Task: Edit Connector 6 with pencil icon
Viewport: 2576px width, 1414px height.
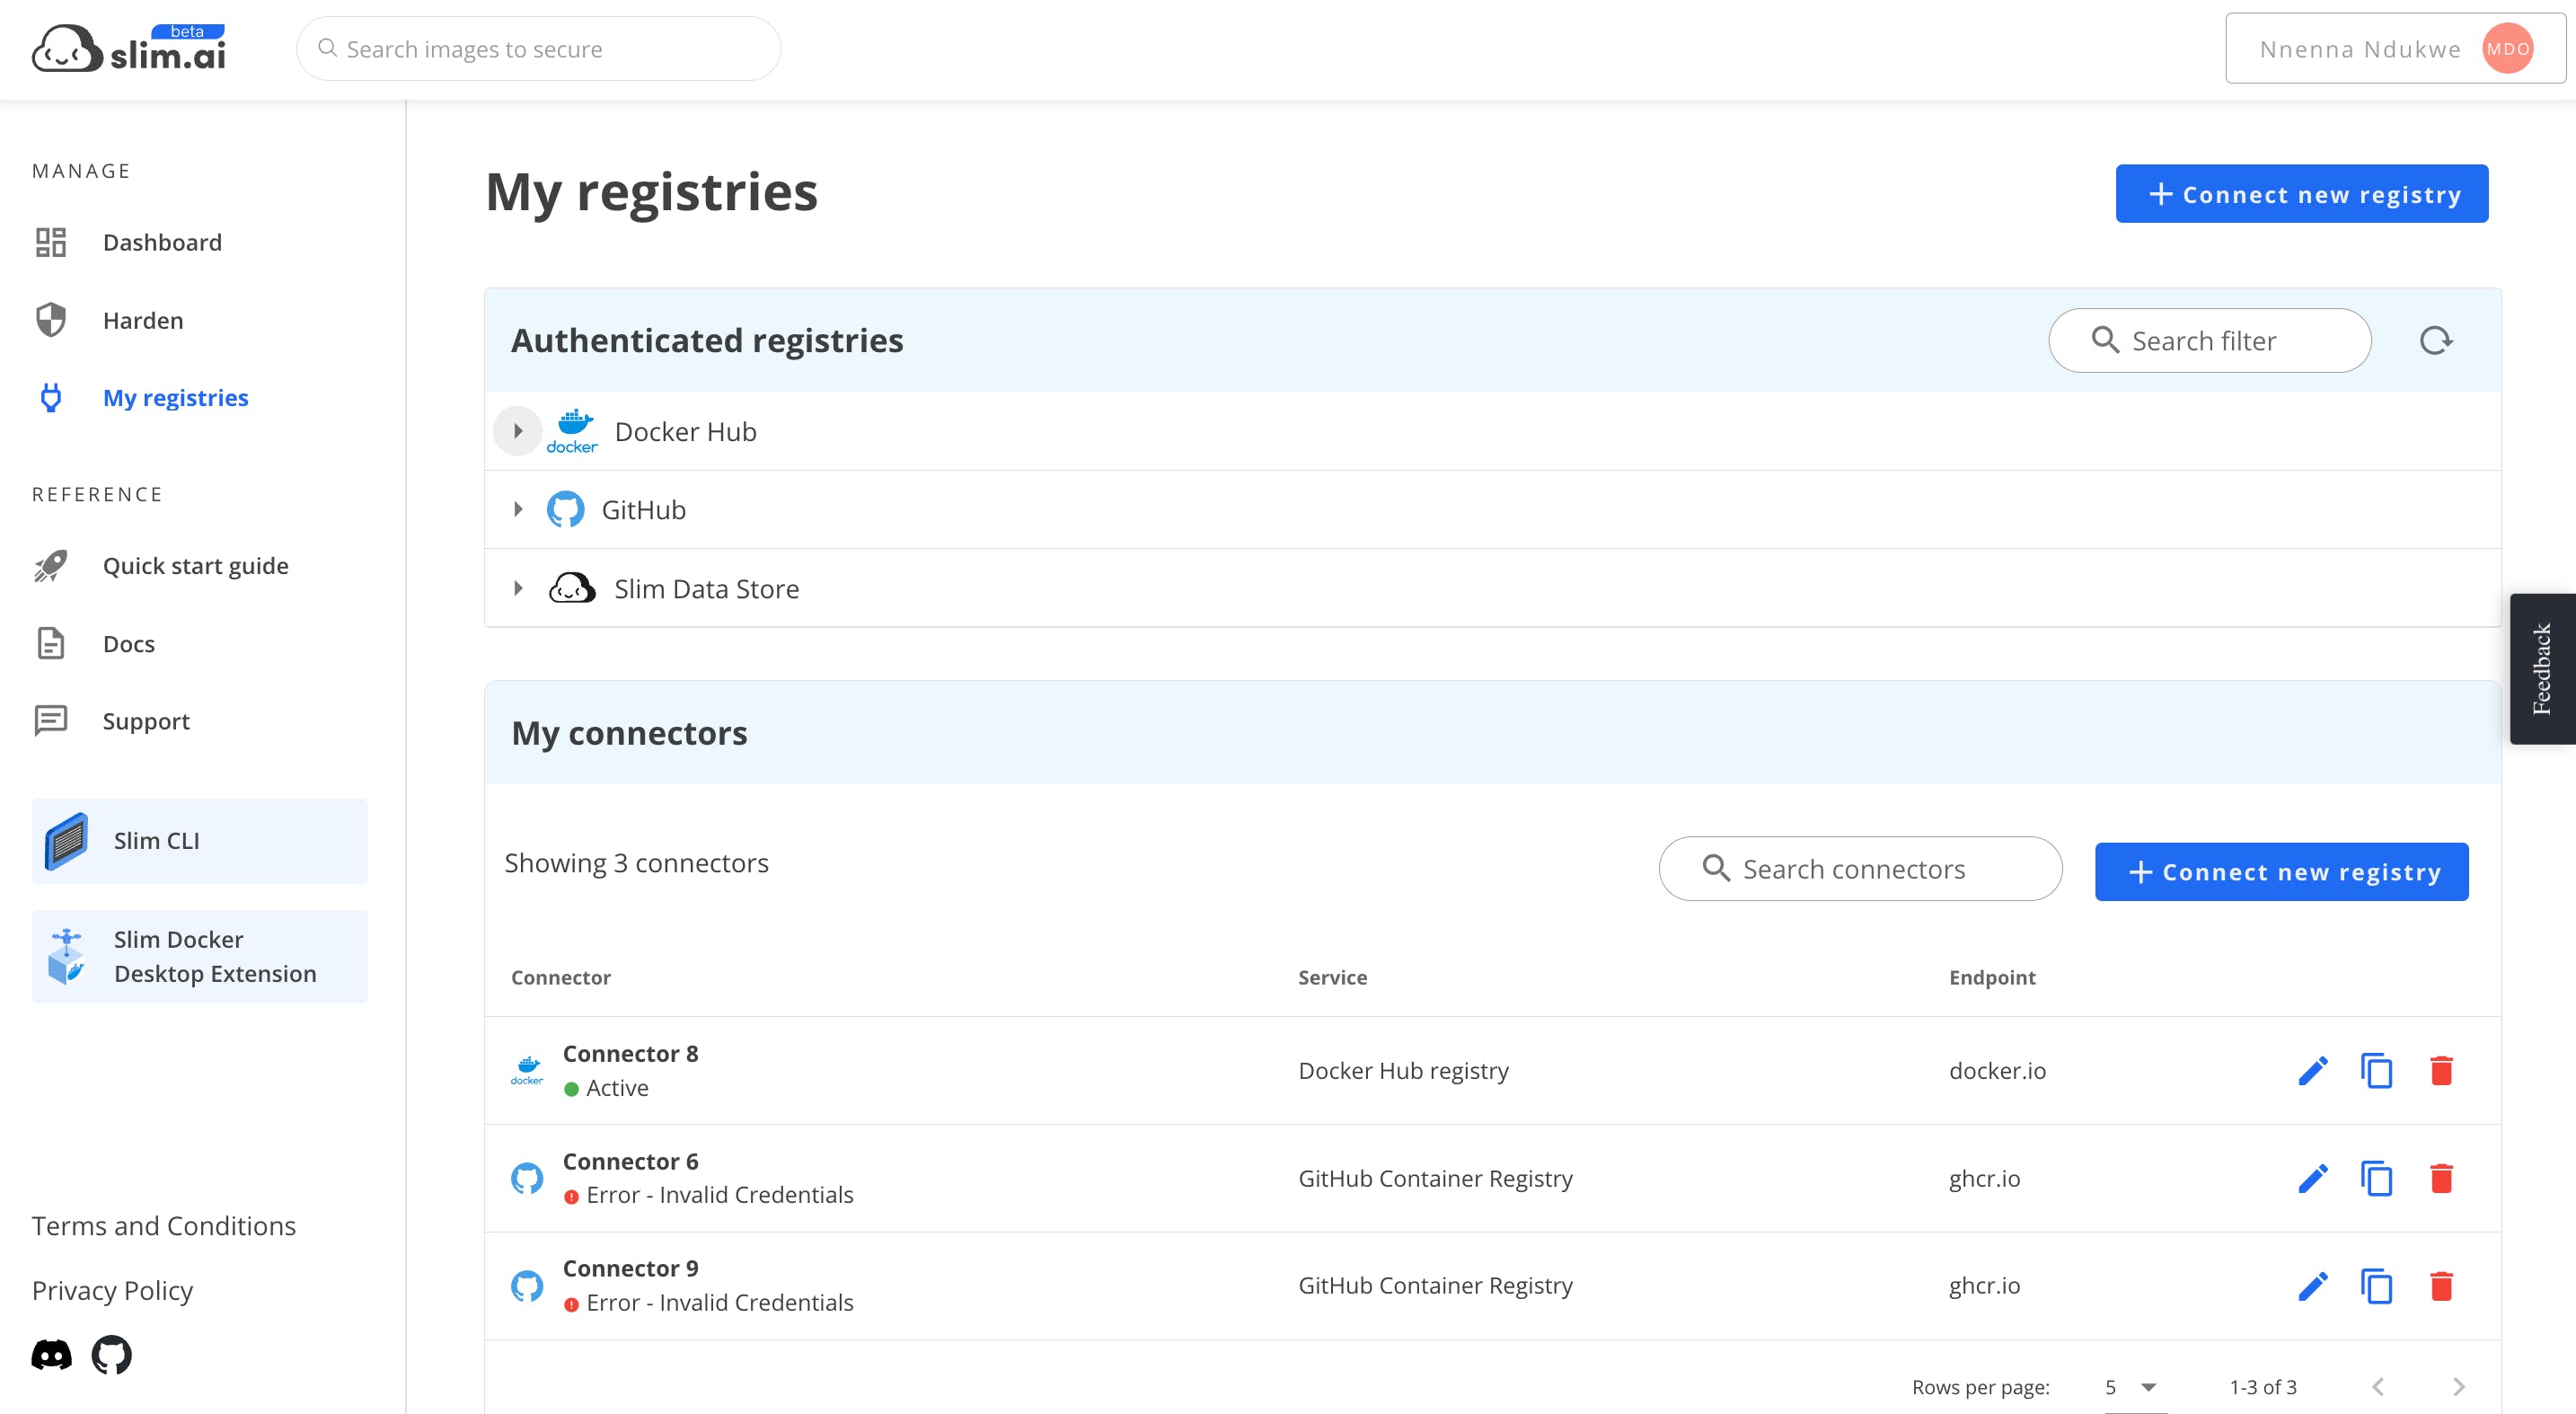Action: point(2312,1178)
